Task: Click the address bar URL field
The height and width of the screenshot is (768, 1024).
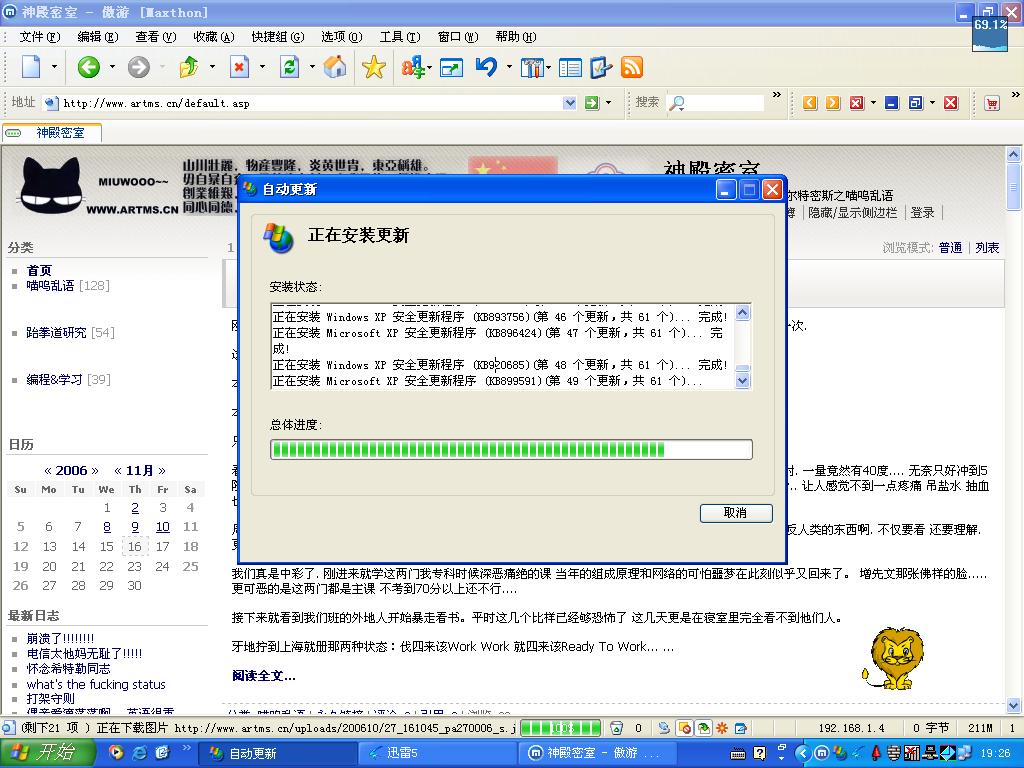Action: [312, 103]
